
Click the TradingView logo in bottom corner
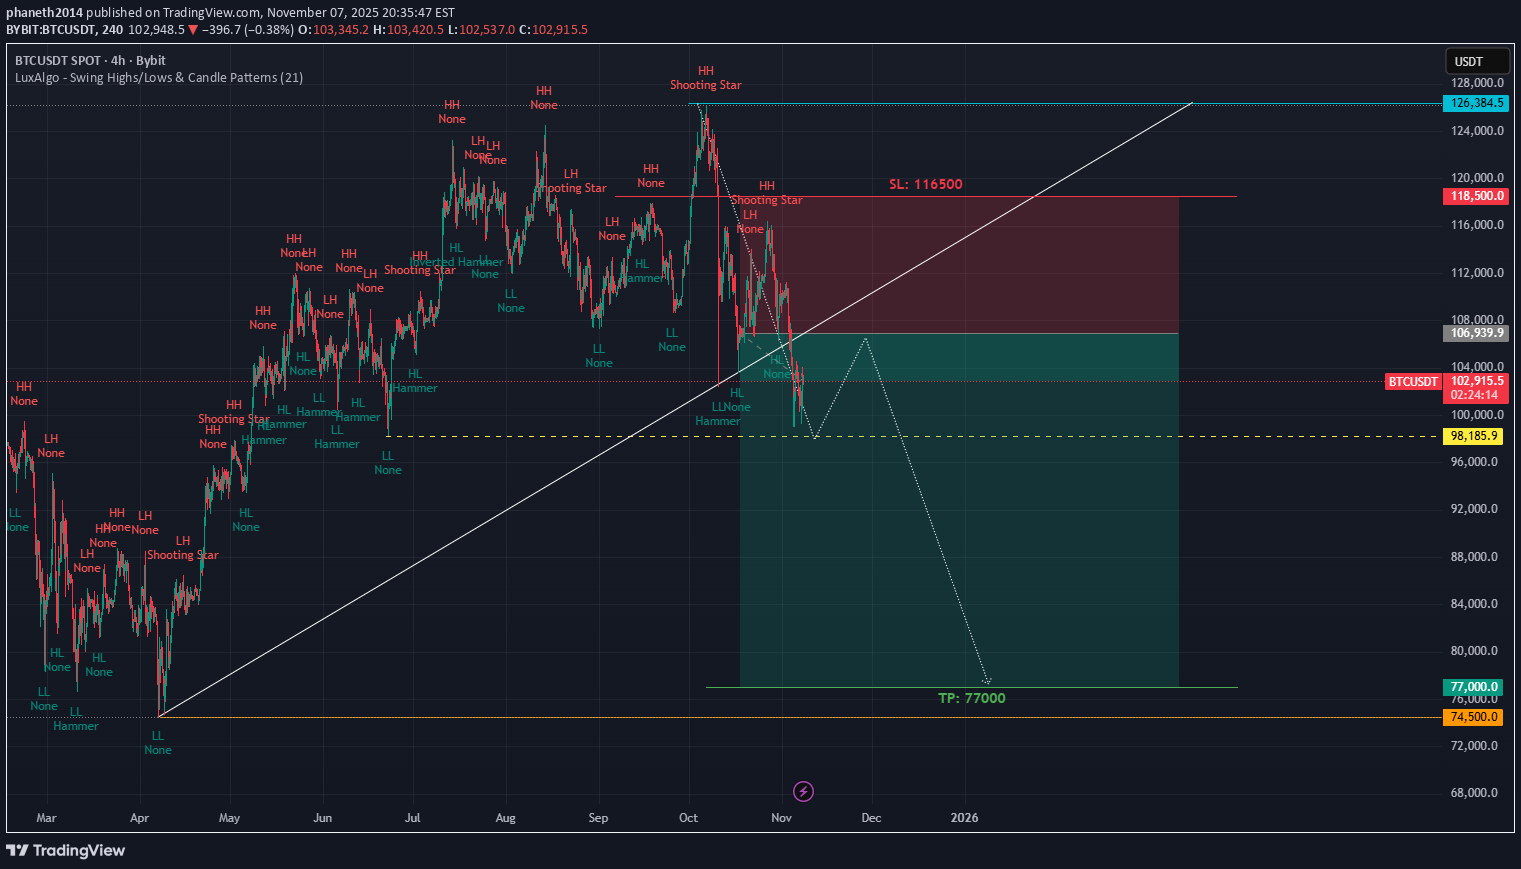click(x=66, y=850)
